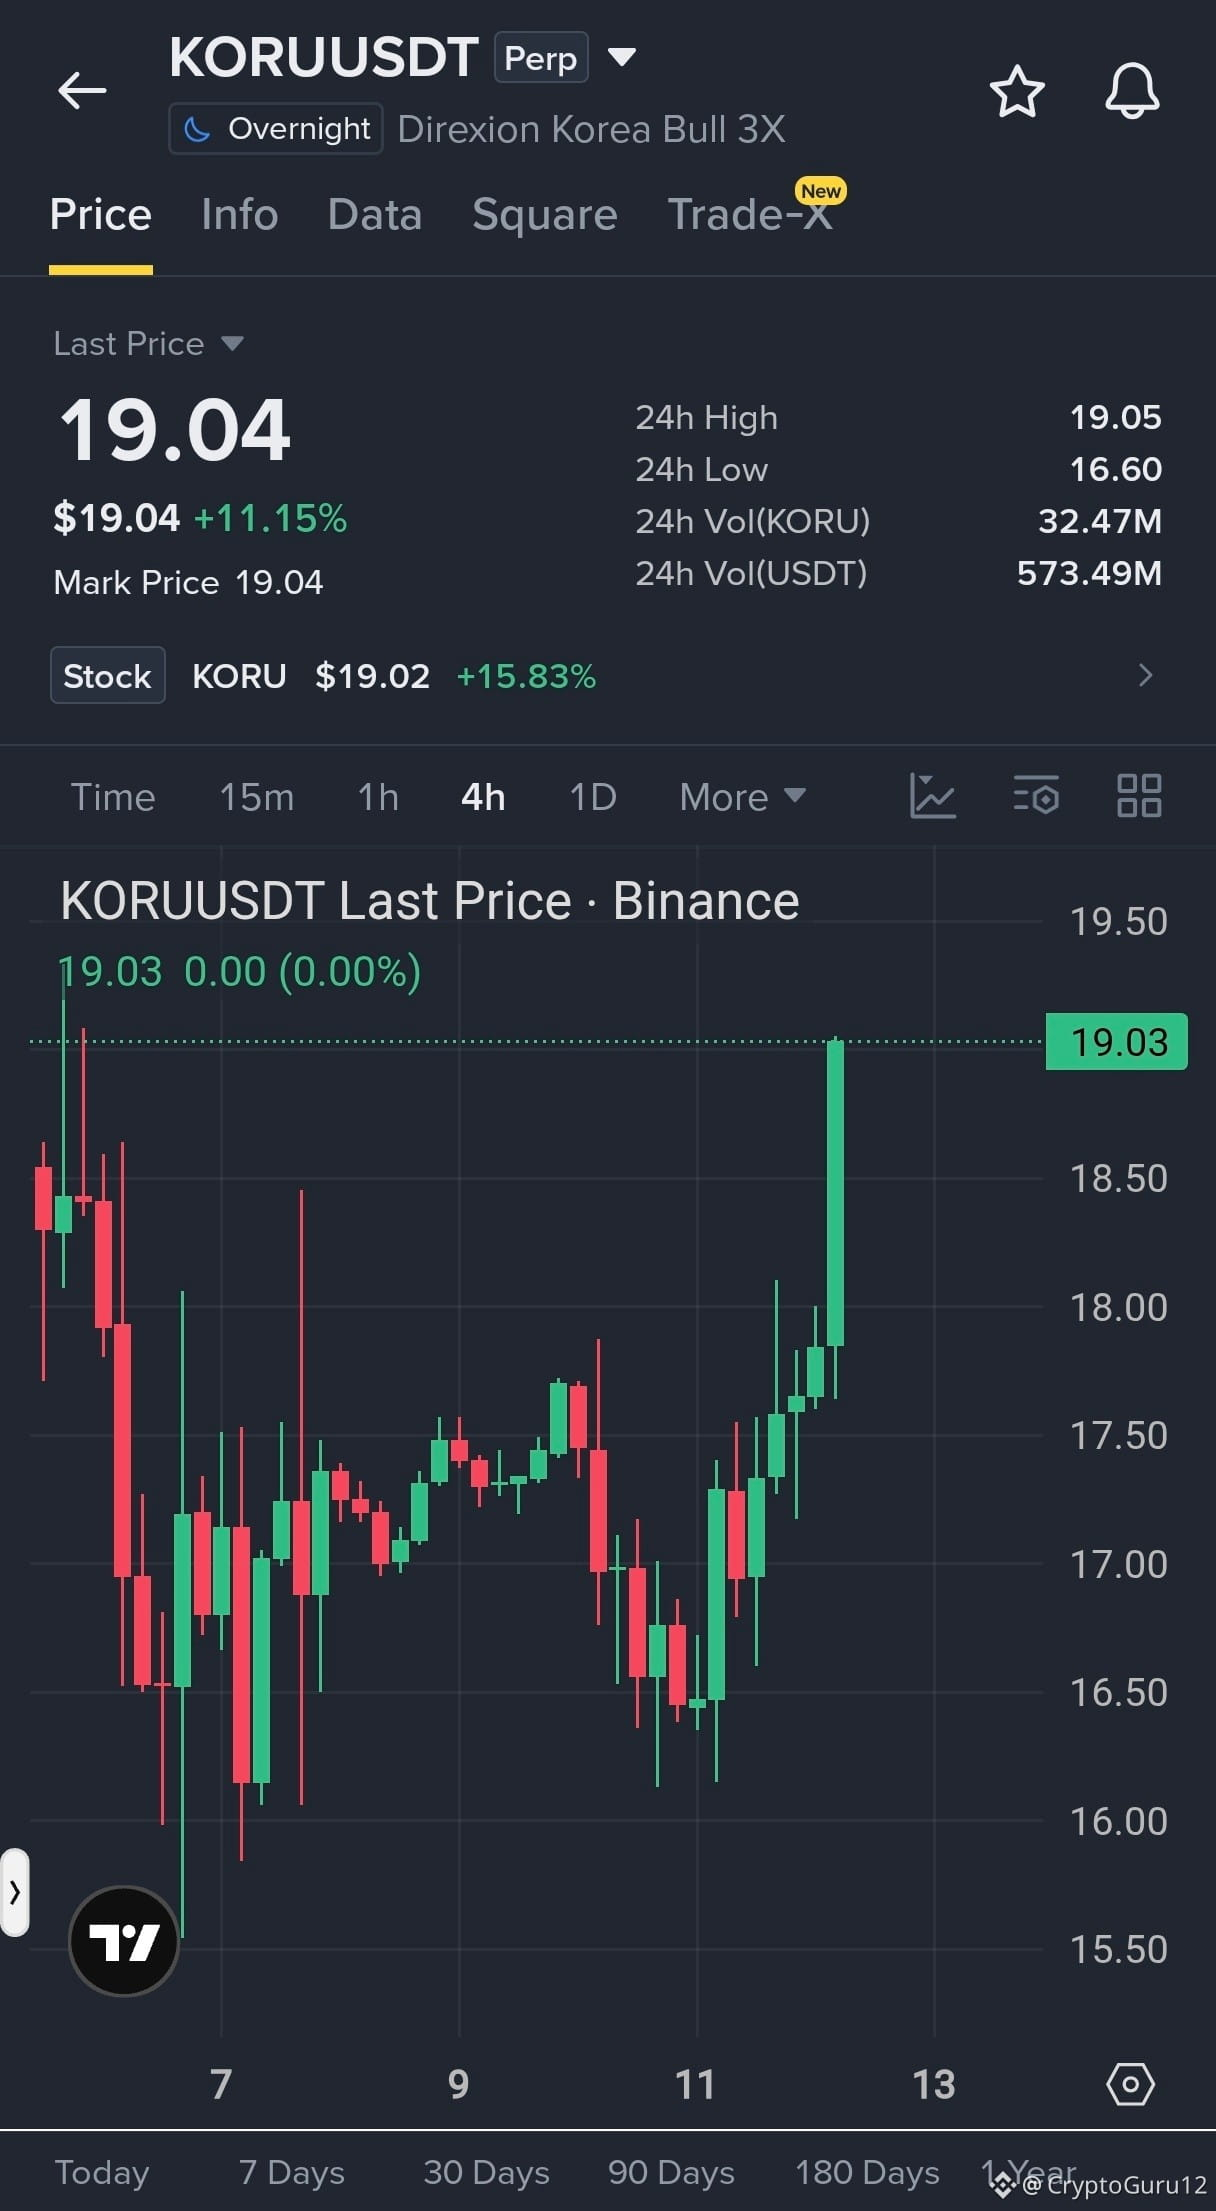This screenshot has height=2211, width=1216.
Task: Open chart settings hexagon icon
Action: pyautogui.click(x=1131, y=2085)
